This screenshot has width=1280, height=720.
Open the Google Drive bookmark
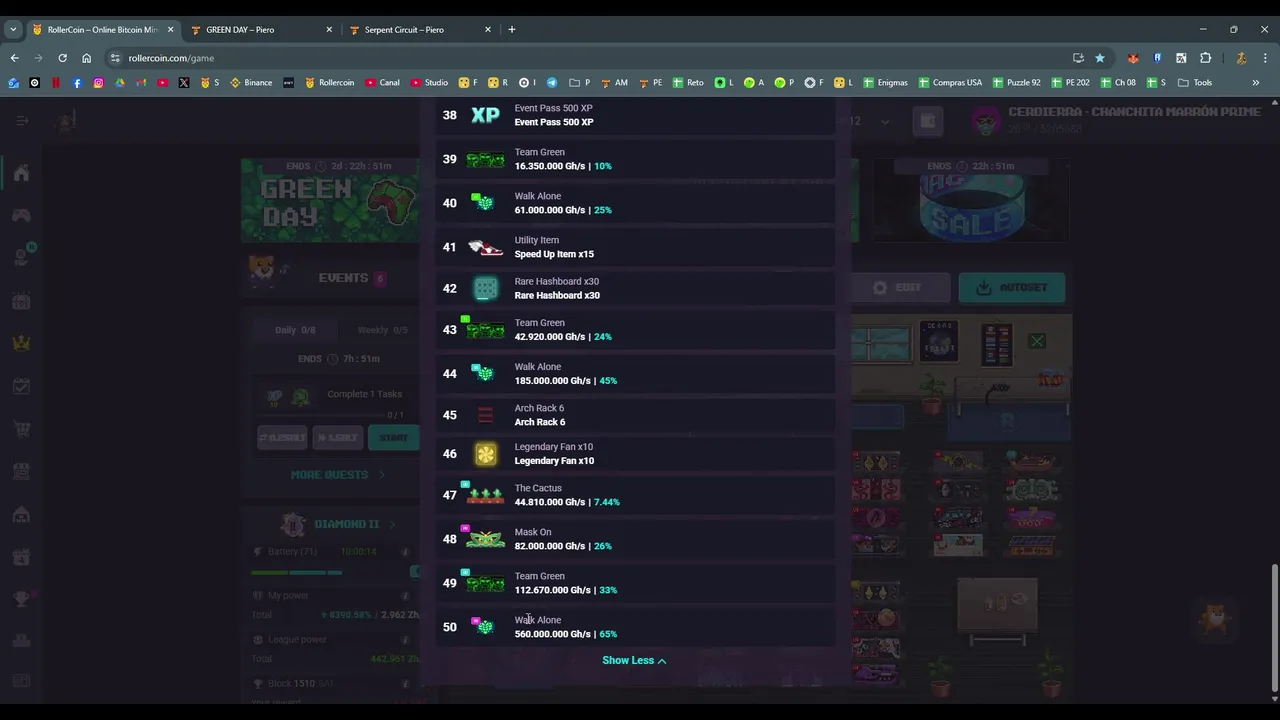point(120,83)
